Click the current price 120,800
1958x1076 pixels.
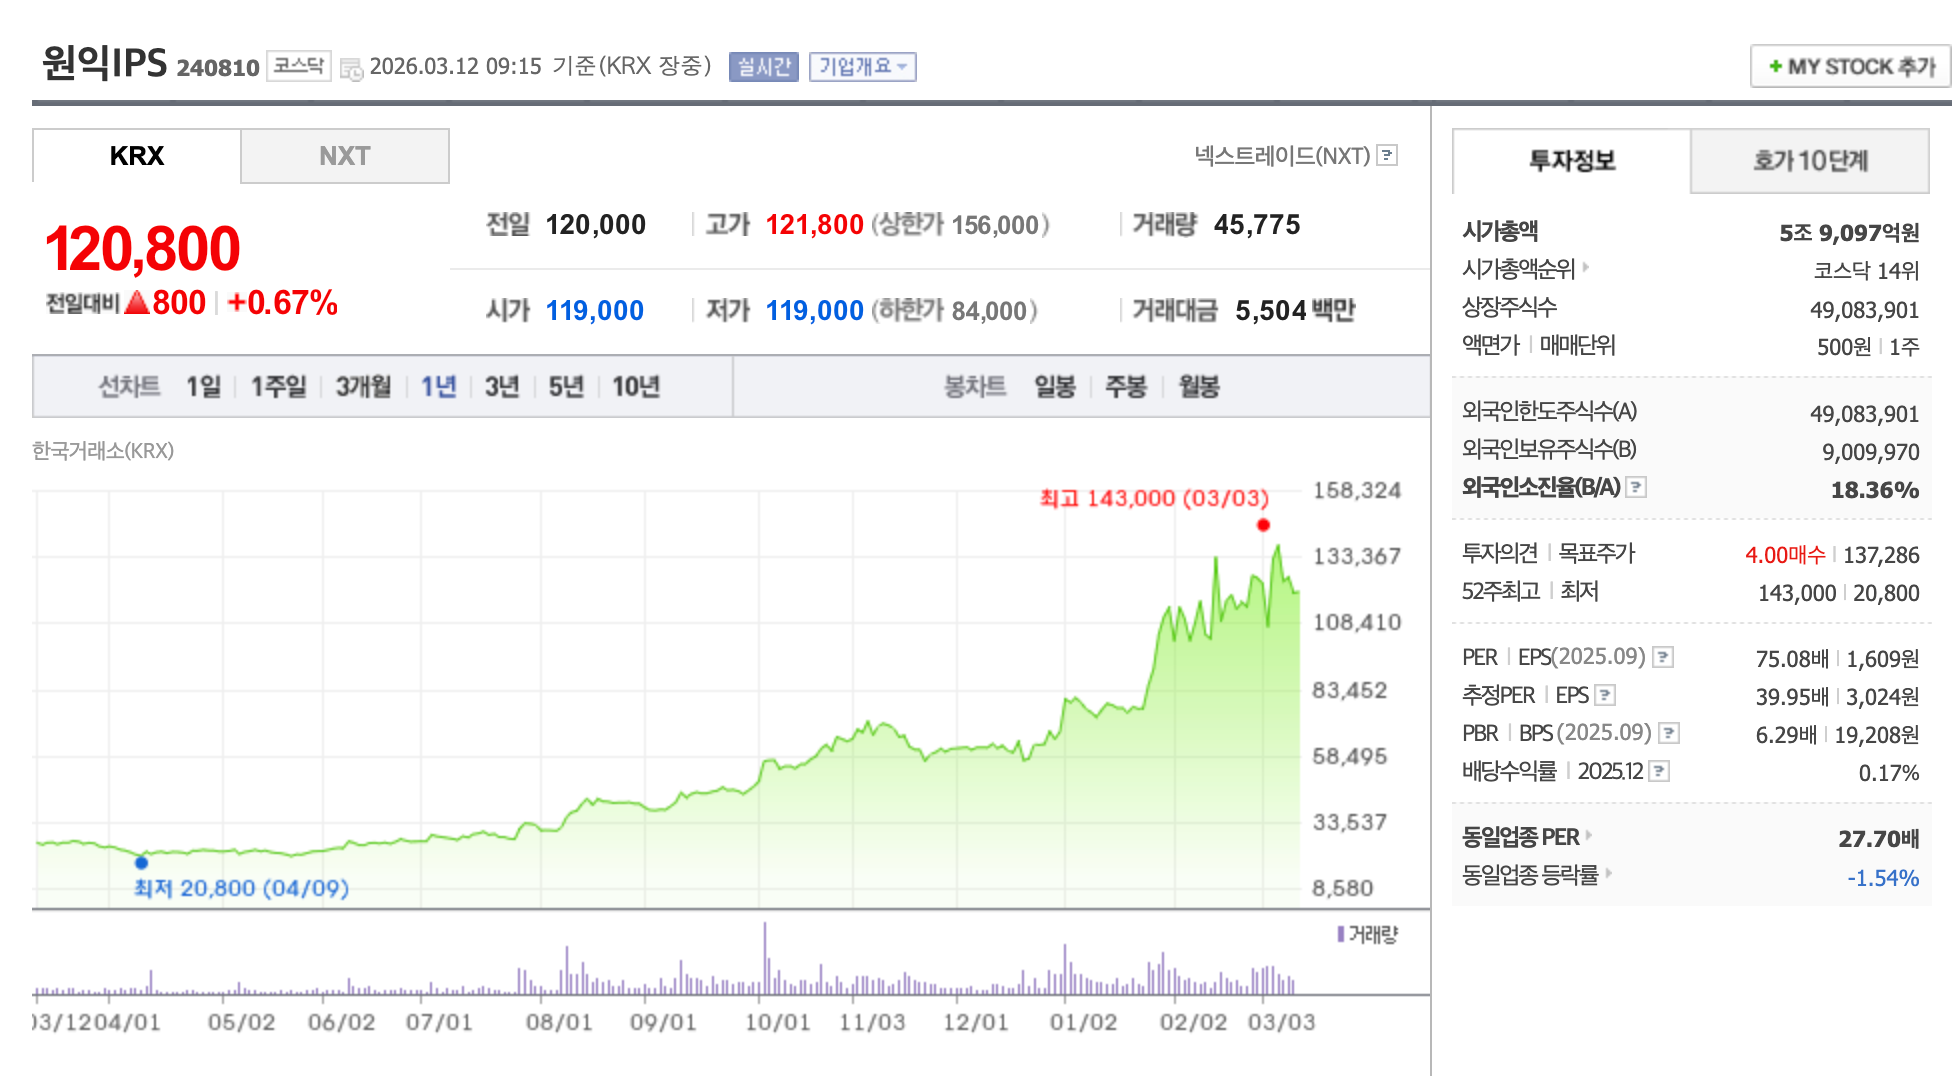pos(143,249)
